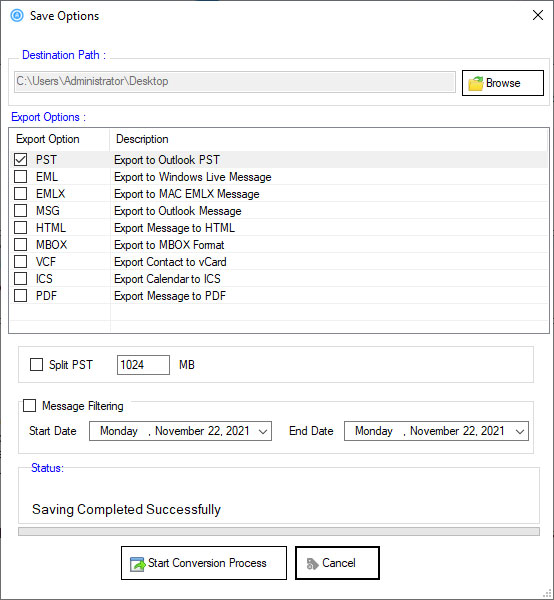
Task: Check the ICS calendar export
Action: [20, 279]
